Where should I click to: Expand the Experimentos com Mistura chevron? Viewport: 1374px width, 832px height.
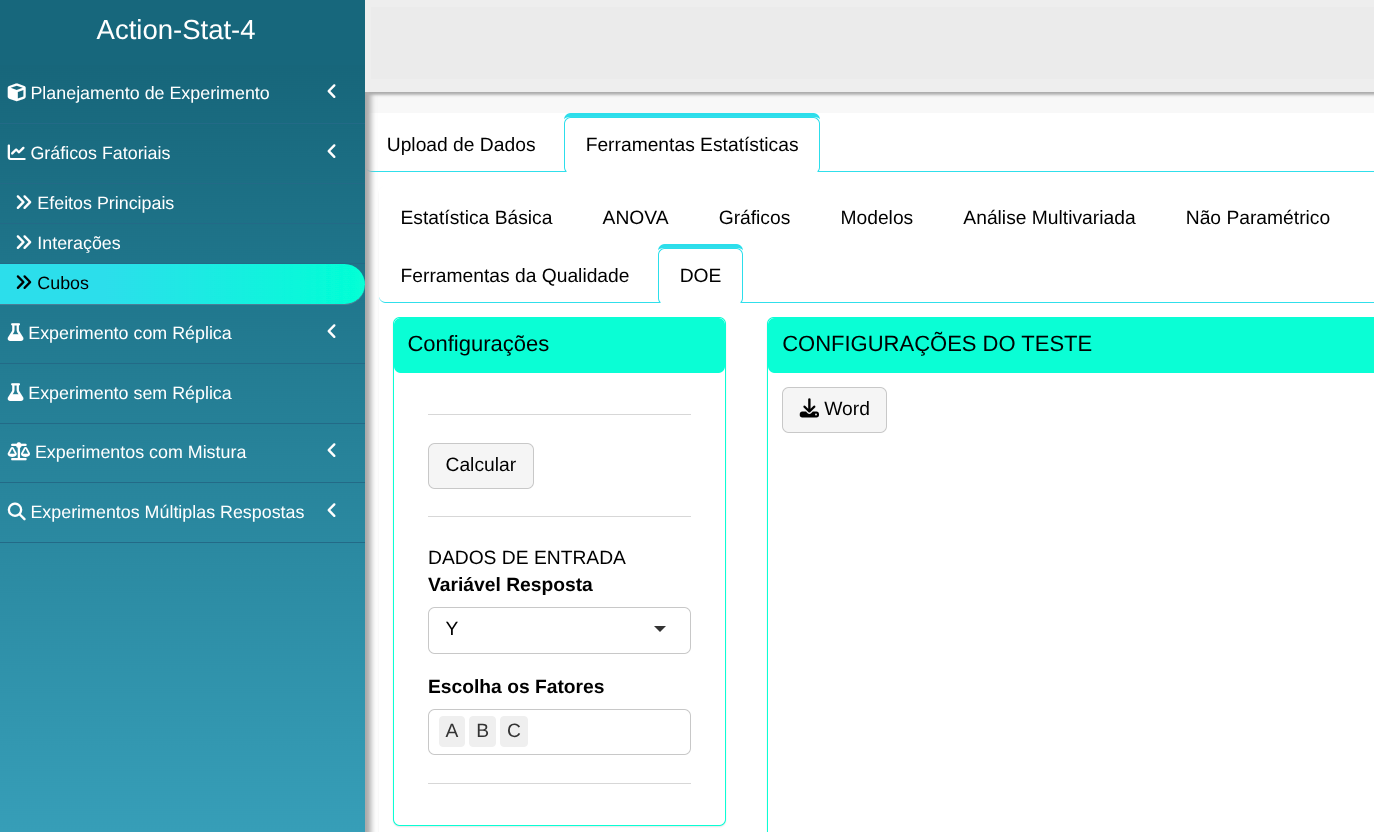point(332,451)
